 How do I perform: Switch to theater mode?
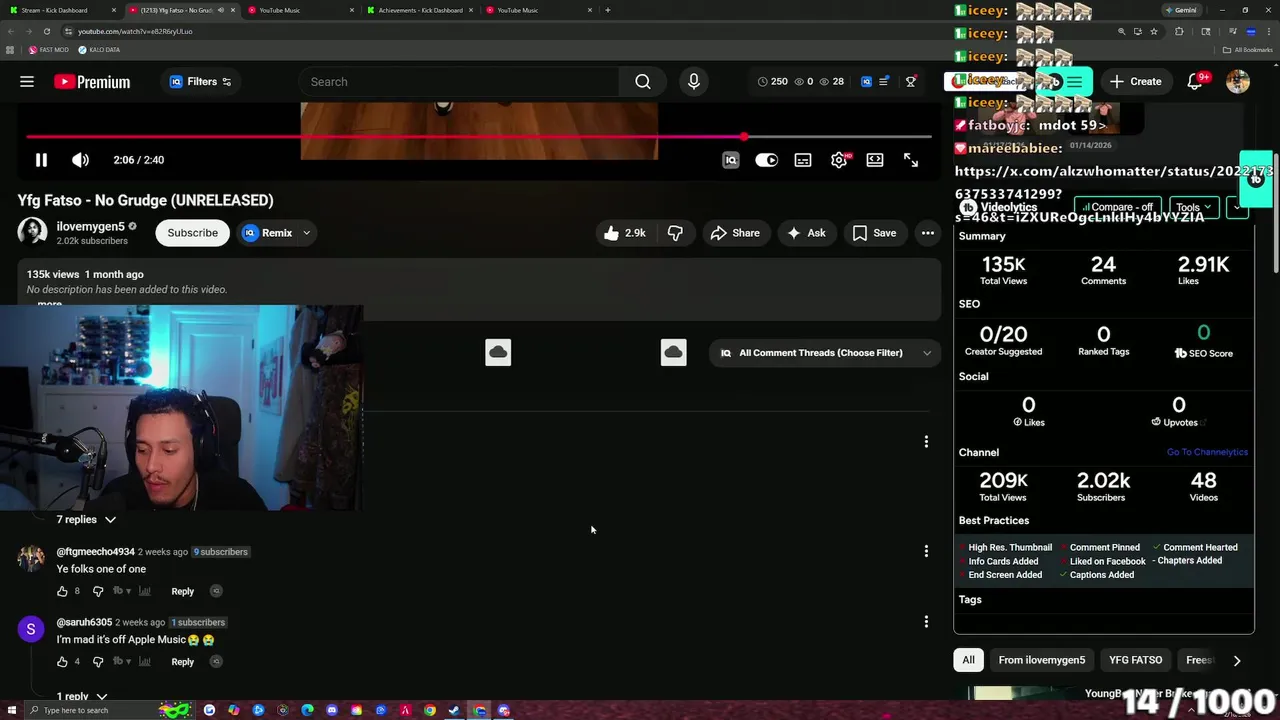coord(875,160)
